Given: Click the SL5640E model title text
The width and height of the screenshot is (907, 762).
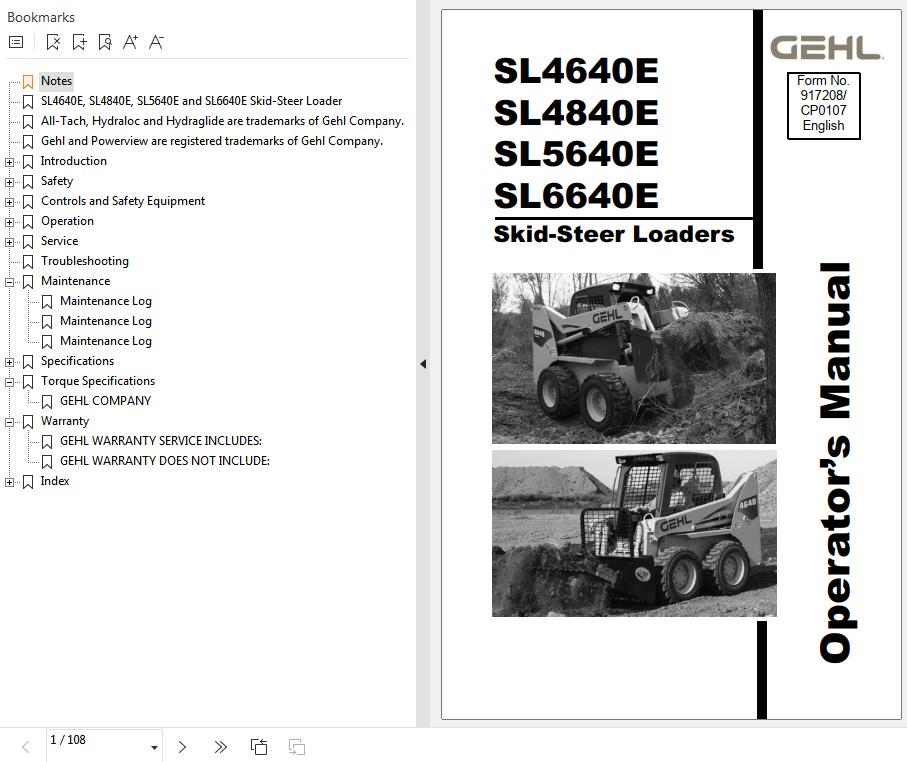Looking at the screenshot, I should (576, 154).
